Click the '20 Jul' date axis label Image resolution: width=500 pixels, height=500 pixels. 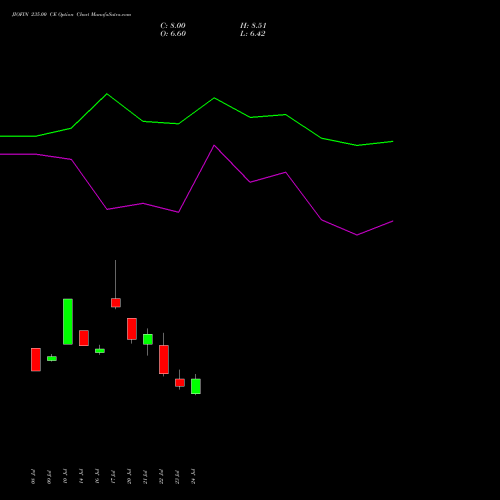click(129, 477)
